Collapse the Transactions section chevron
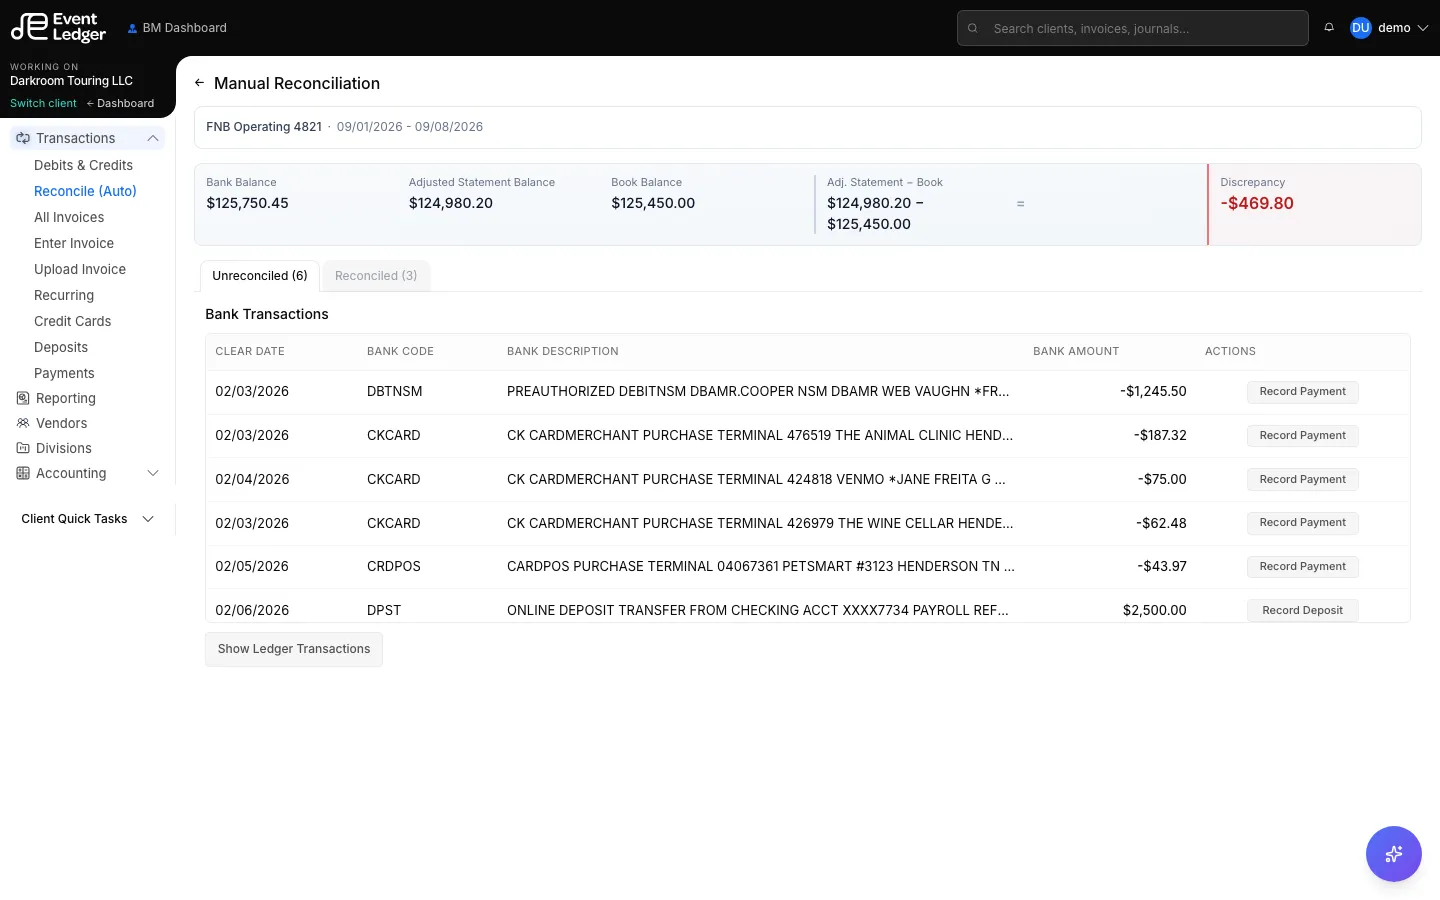Viewport: 1440px width, 900px height. [x=153, y=138]
